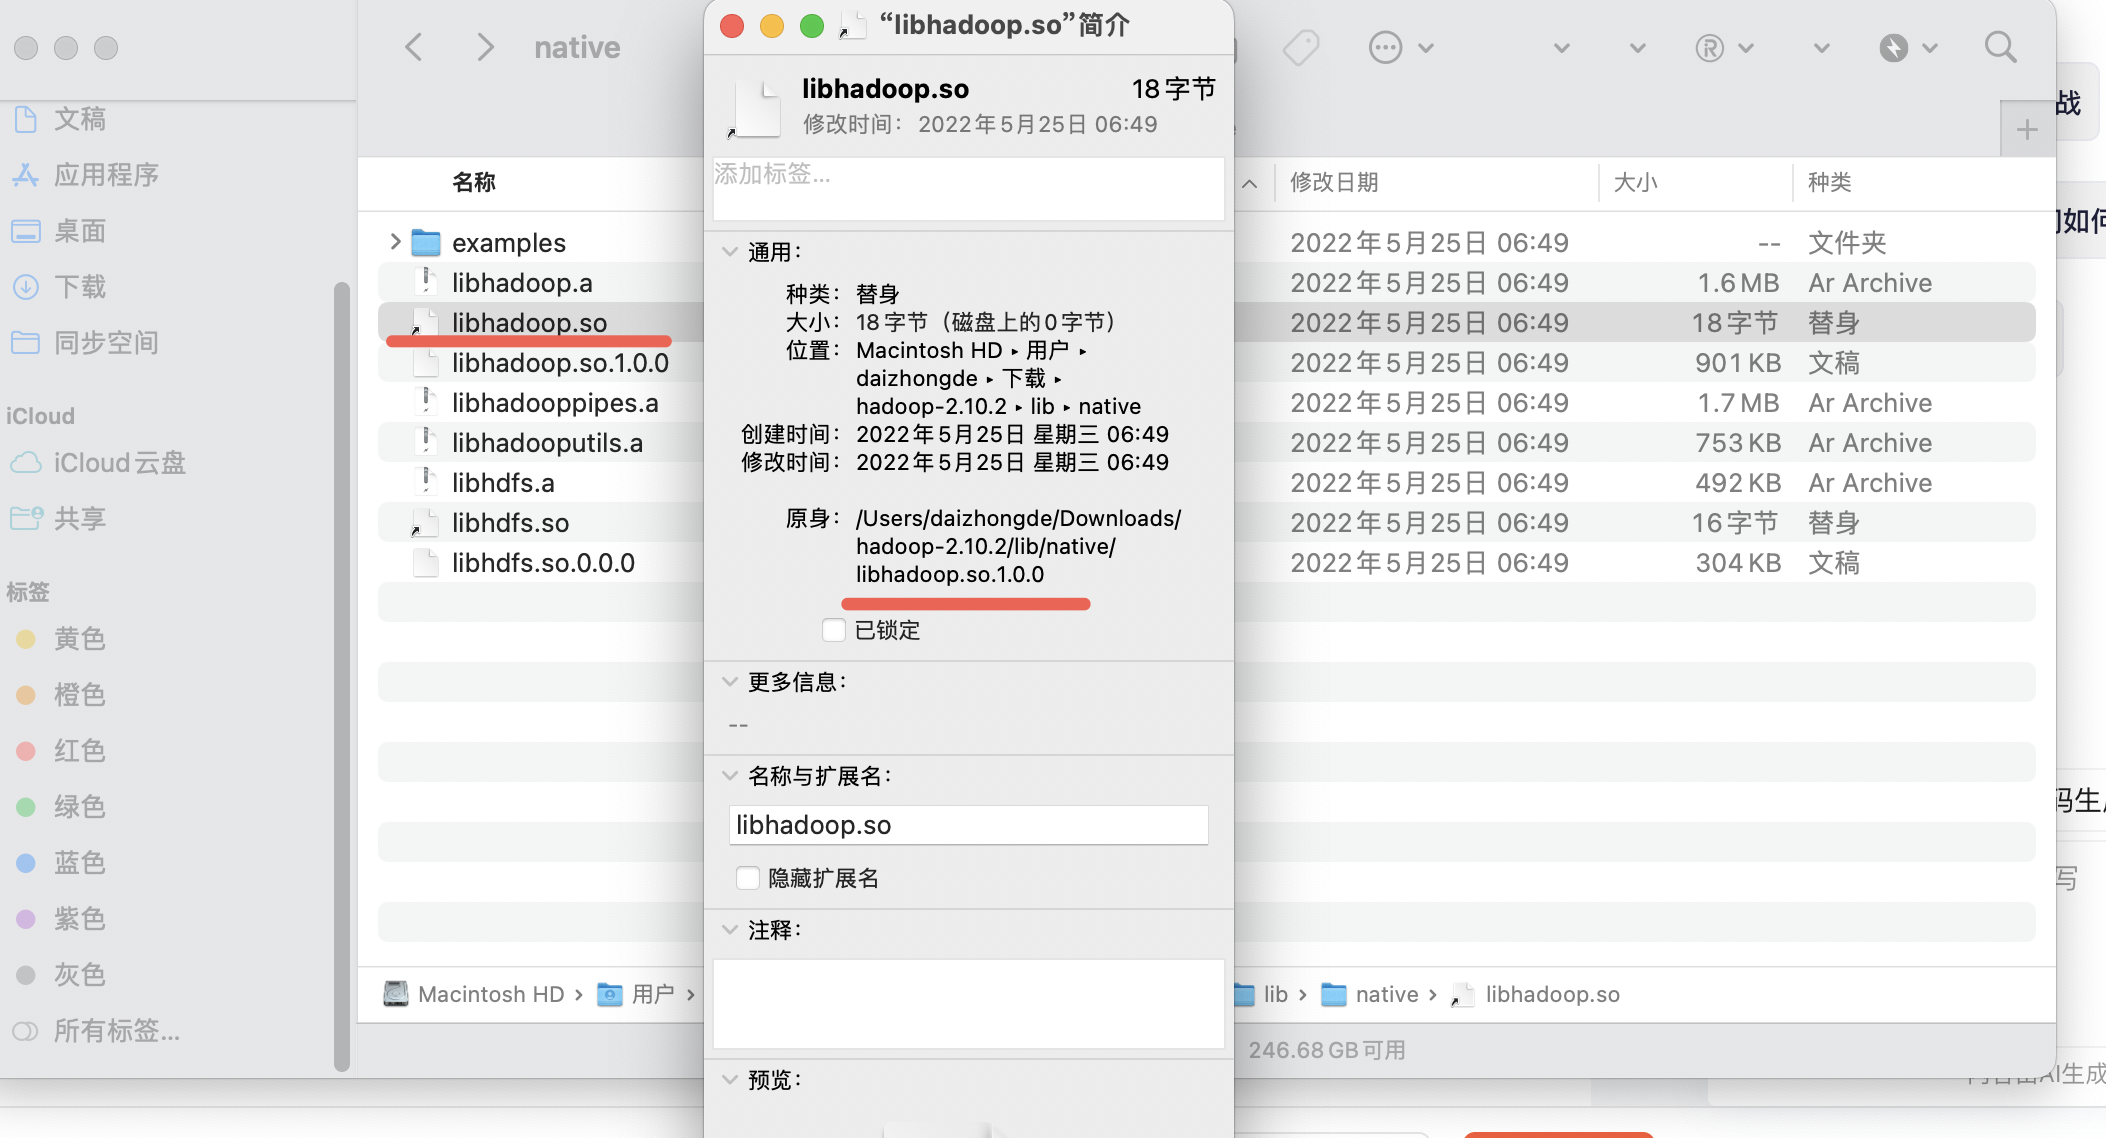Edit the libhadoop.so name field
2106x1138 pixels.
point(968,825)
